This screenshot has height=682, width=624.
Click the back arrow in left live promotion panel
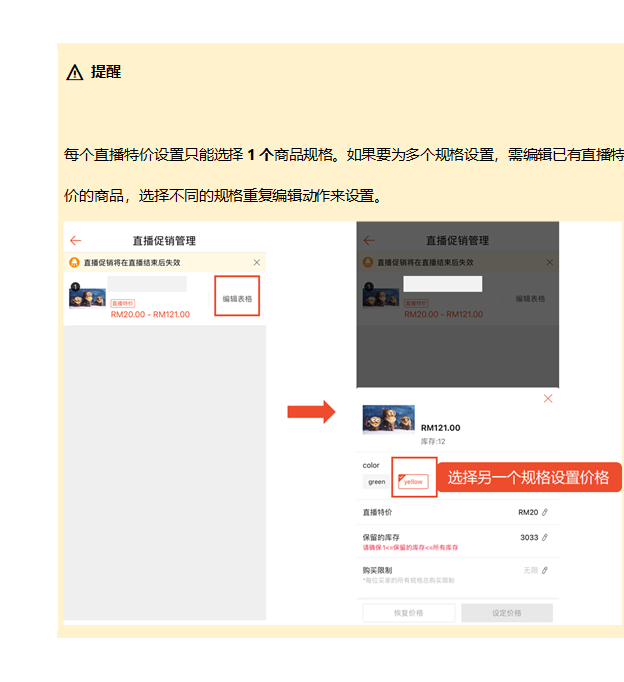(x=76, y=241)
